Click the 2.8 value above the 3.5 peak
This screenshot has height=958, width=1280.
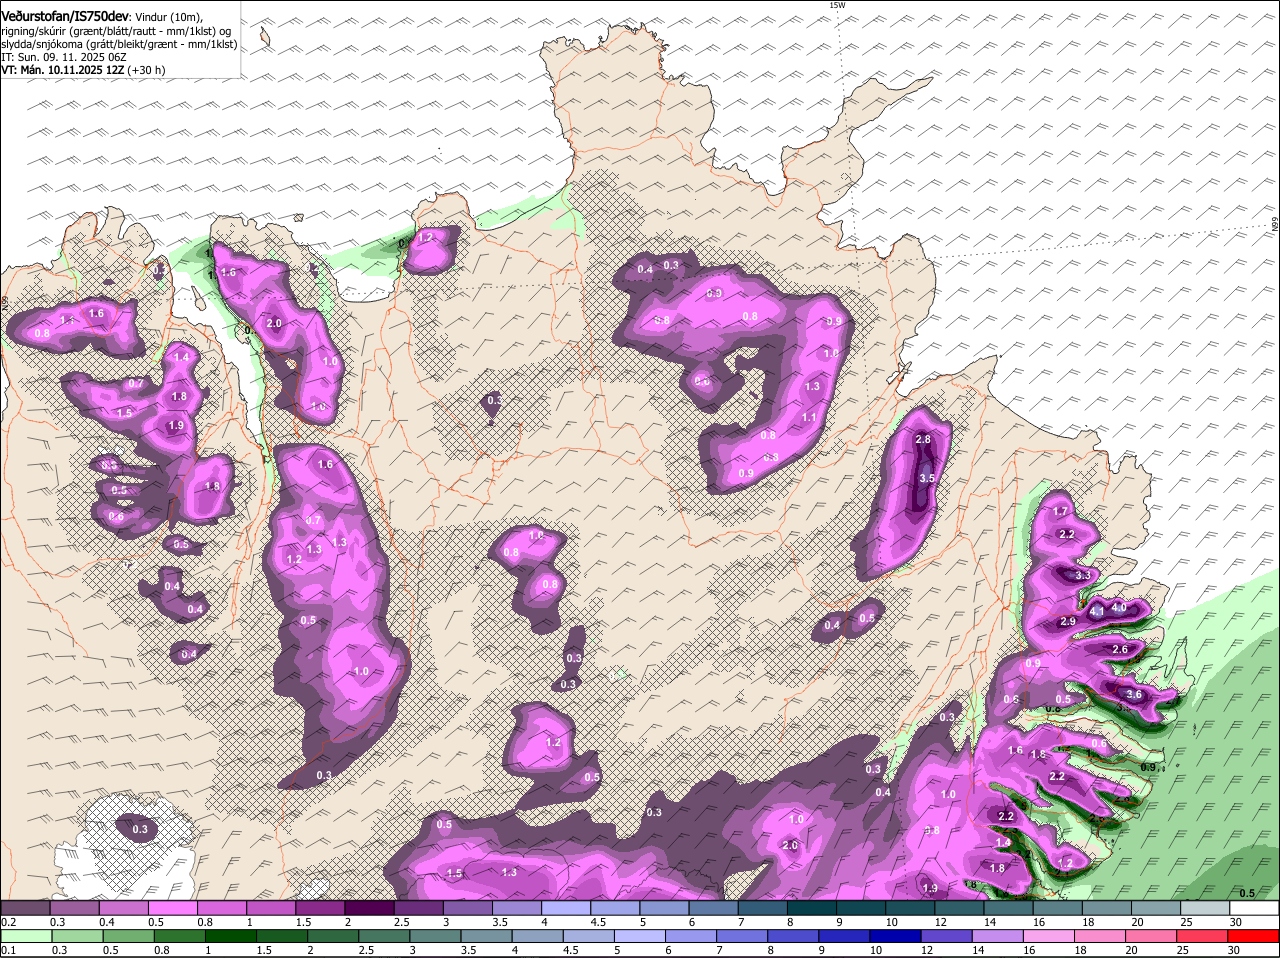coord(923,439)
